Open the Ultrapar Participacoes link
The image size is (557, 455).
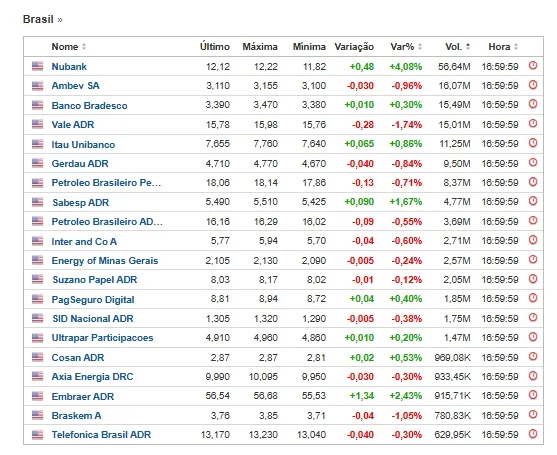102,338
